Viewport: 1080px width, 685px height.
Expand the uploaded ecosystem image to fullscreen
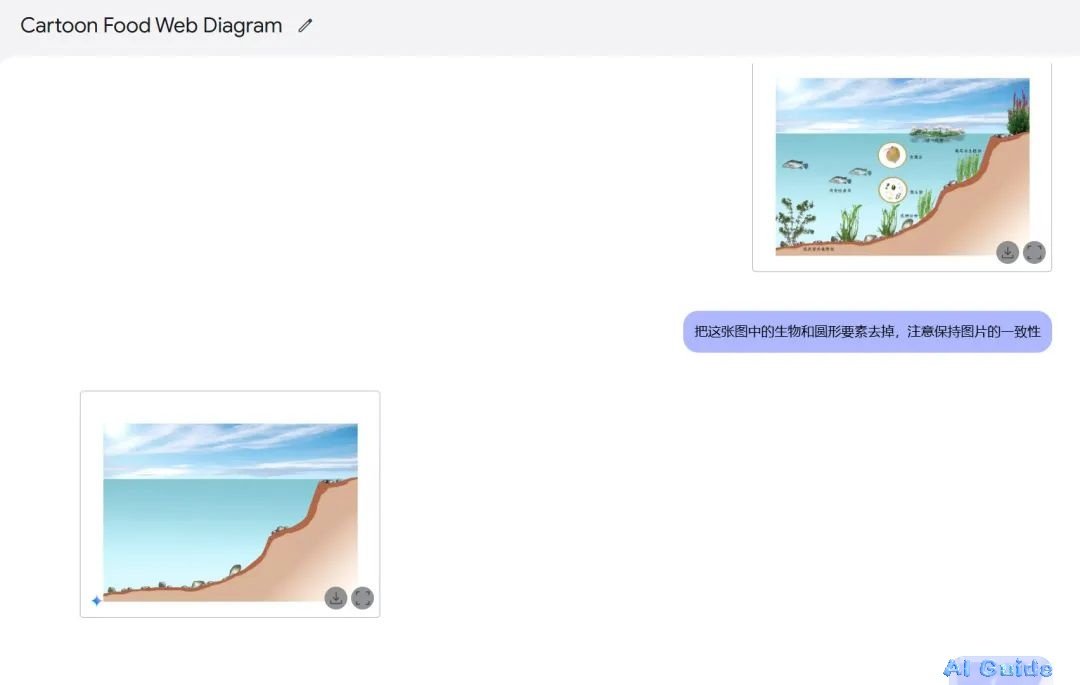point(1034,253)
